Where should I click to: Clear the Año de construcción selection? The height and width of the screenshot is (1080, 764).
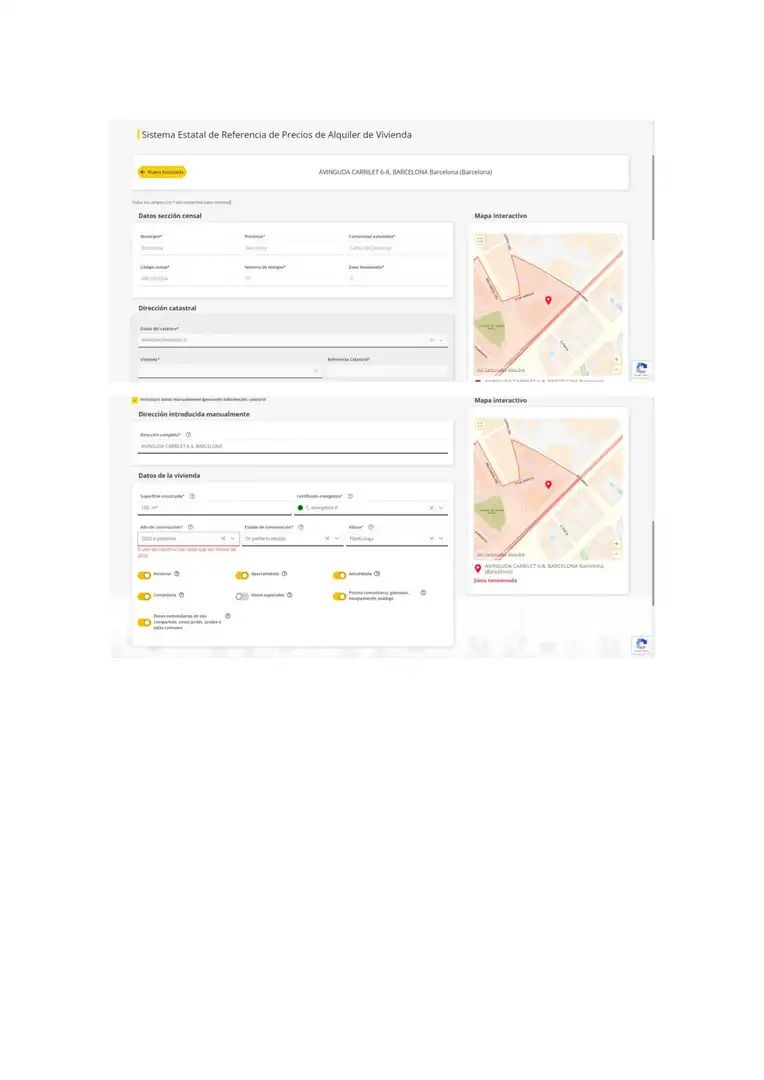coord(223,538)
